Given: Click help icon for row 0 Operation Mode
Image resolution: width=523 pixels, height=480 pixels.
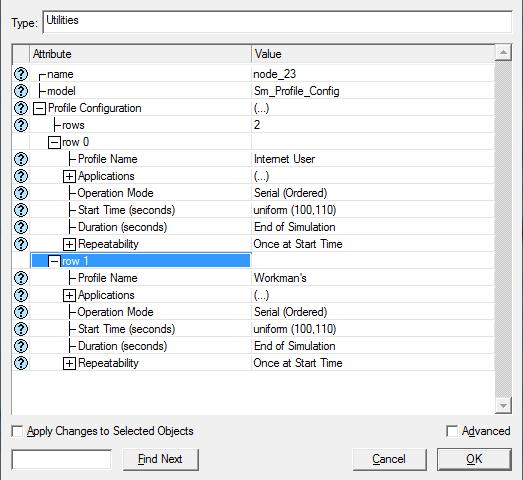Looking at the screenshot, I should [21, 193].
